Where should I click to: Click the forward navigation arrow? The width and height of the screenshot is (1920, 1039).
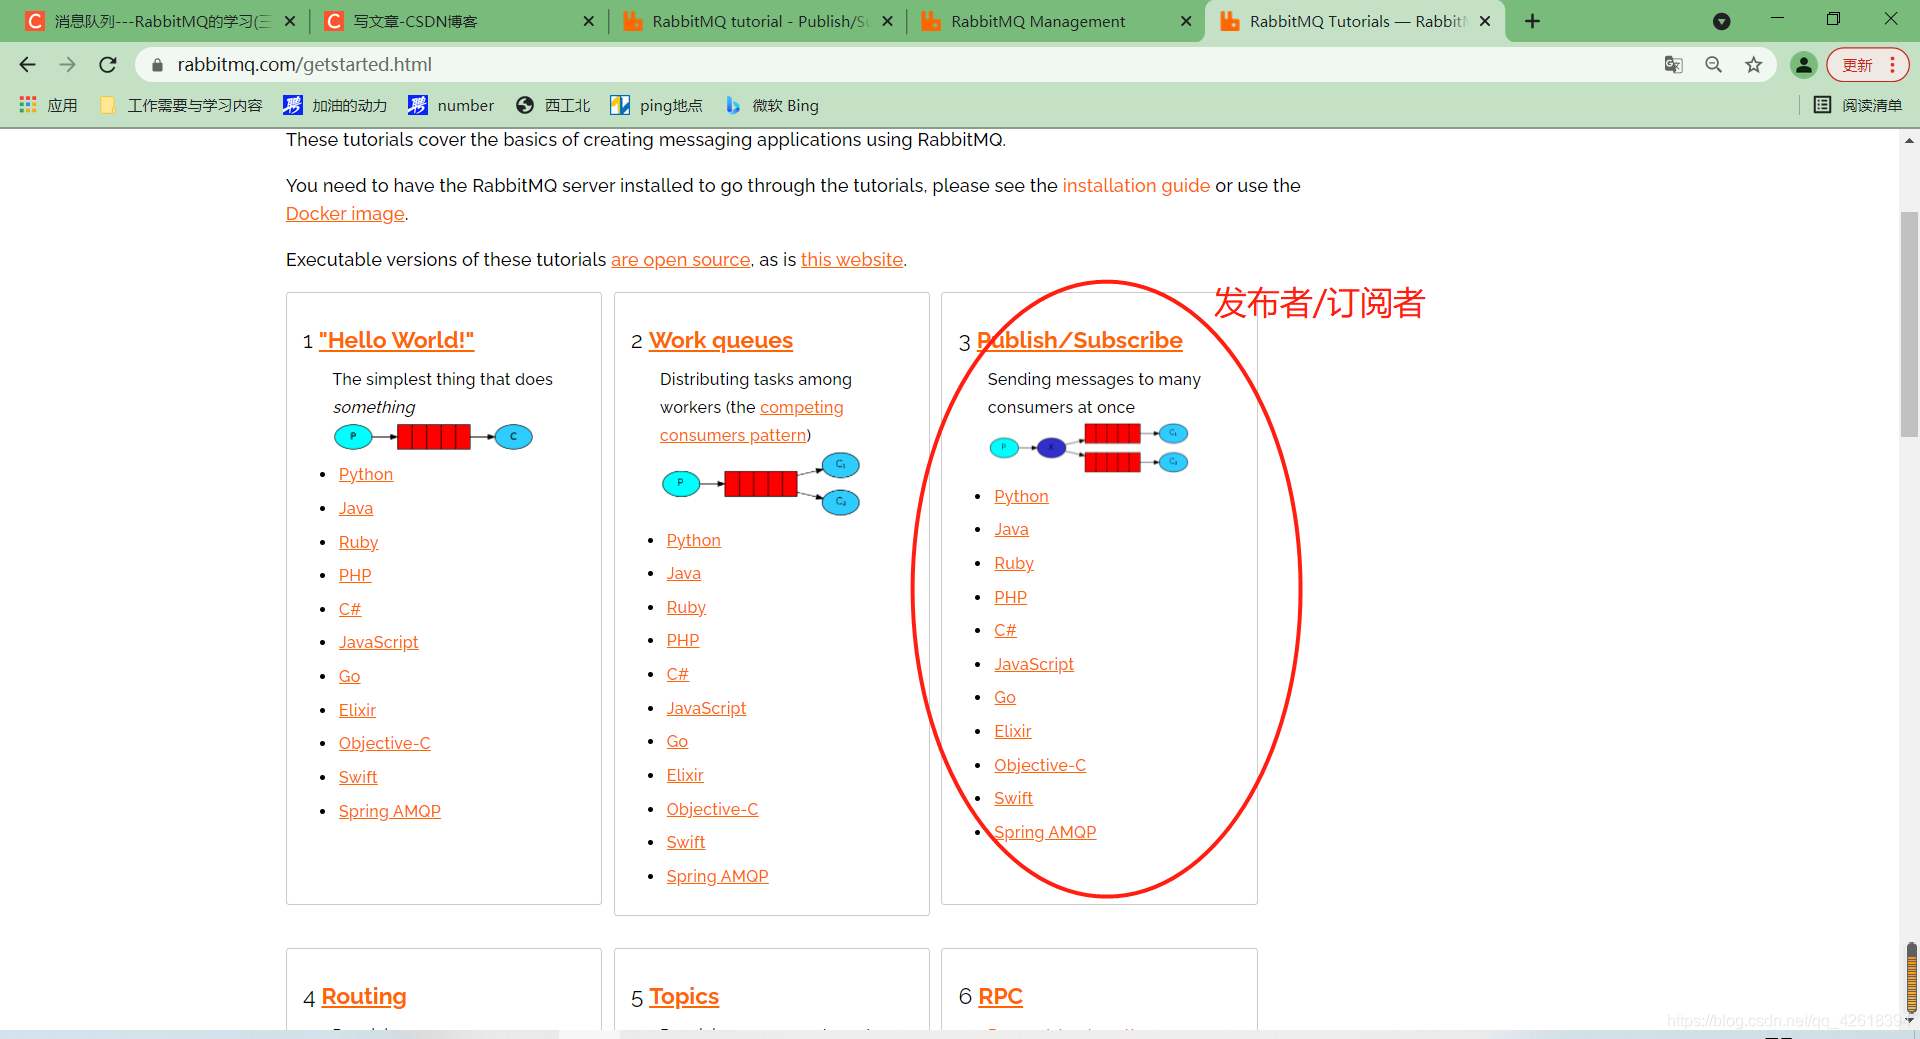tap(67, 65)
